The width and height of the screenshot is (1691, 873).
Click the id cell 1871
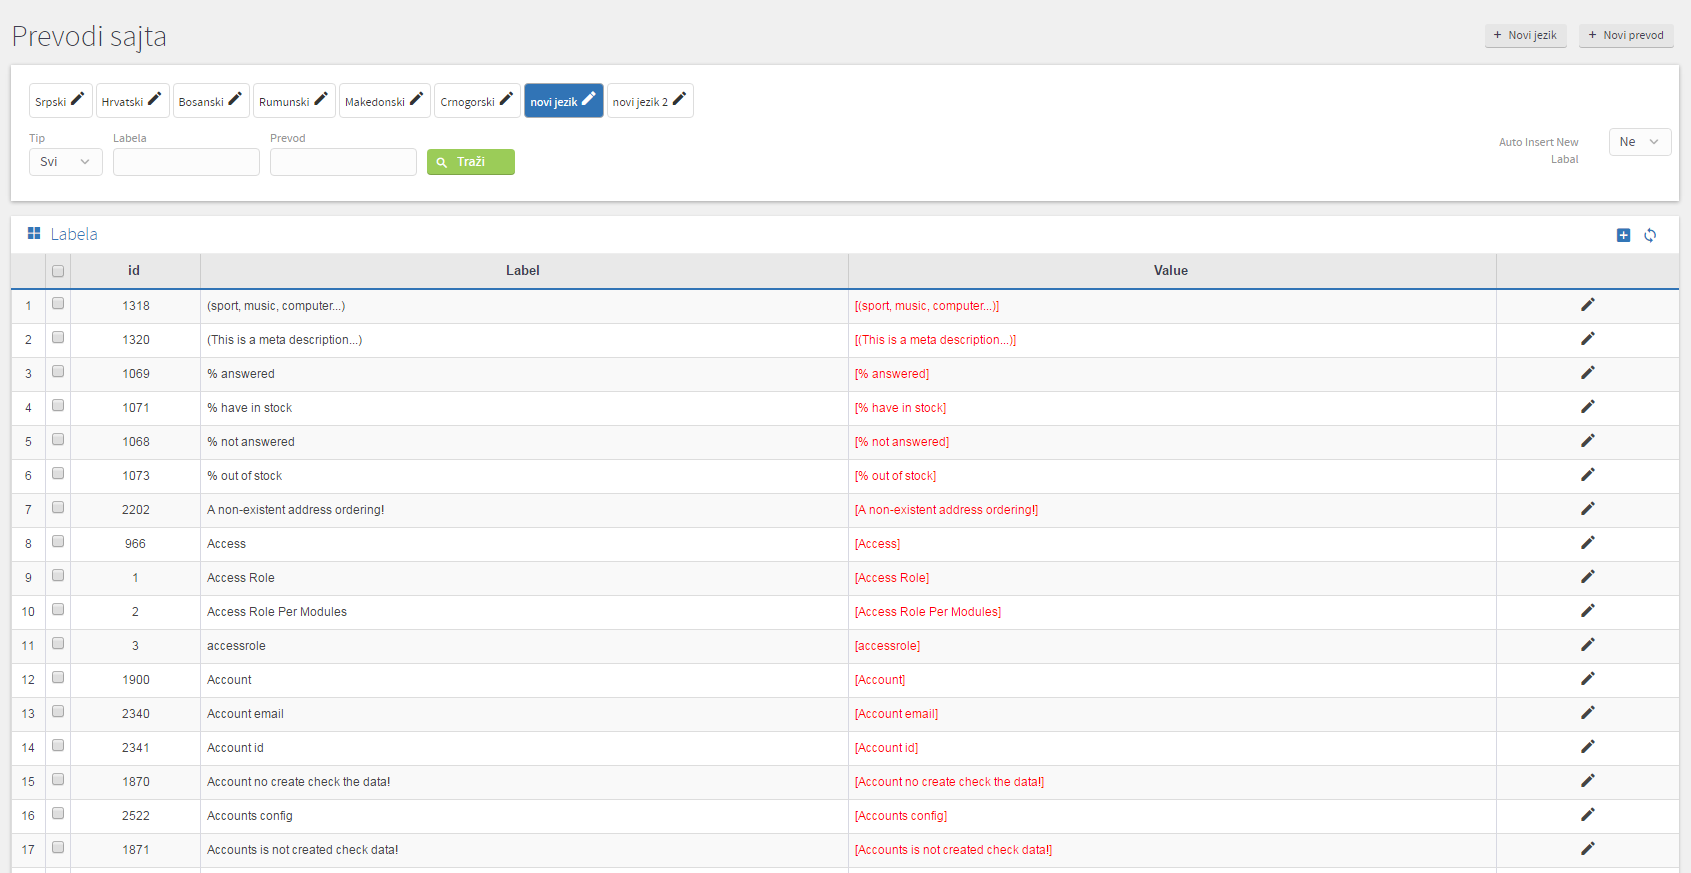pyautogui.click(x=136, y=850)
